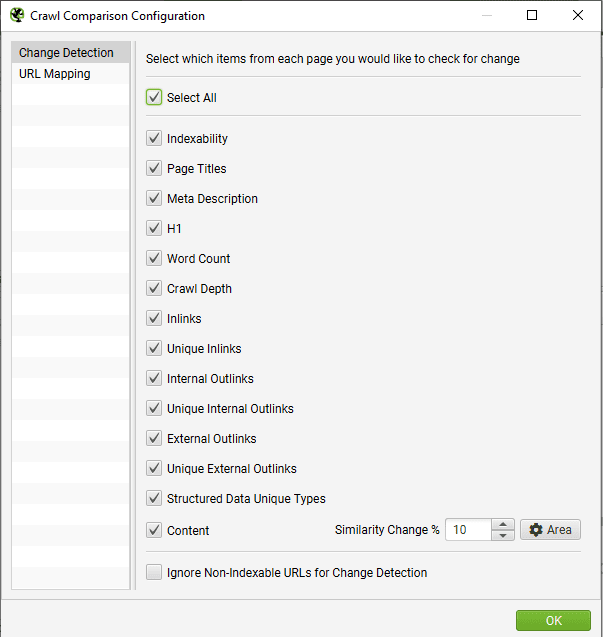
Task: Maximize the Crawl Comparison Configuration window
Action: (x=531, y=15)
